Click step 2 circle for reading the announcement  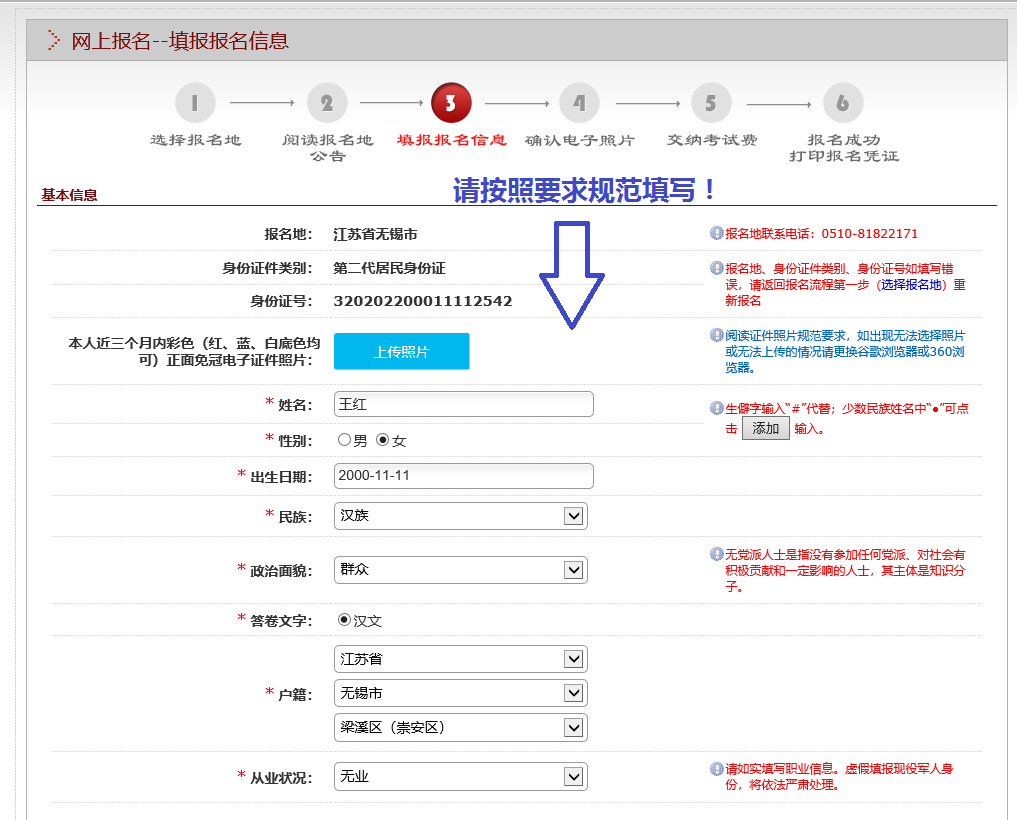[327, 103]
